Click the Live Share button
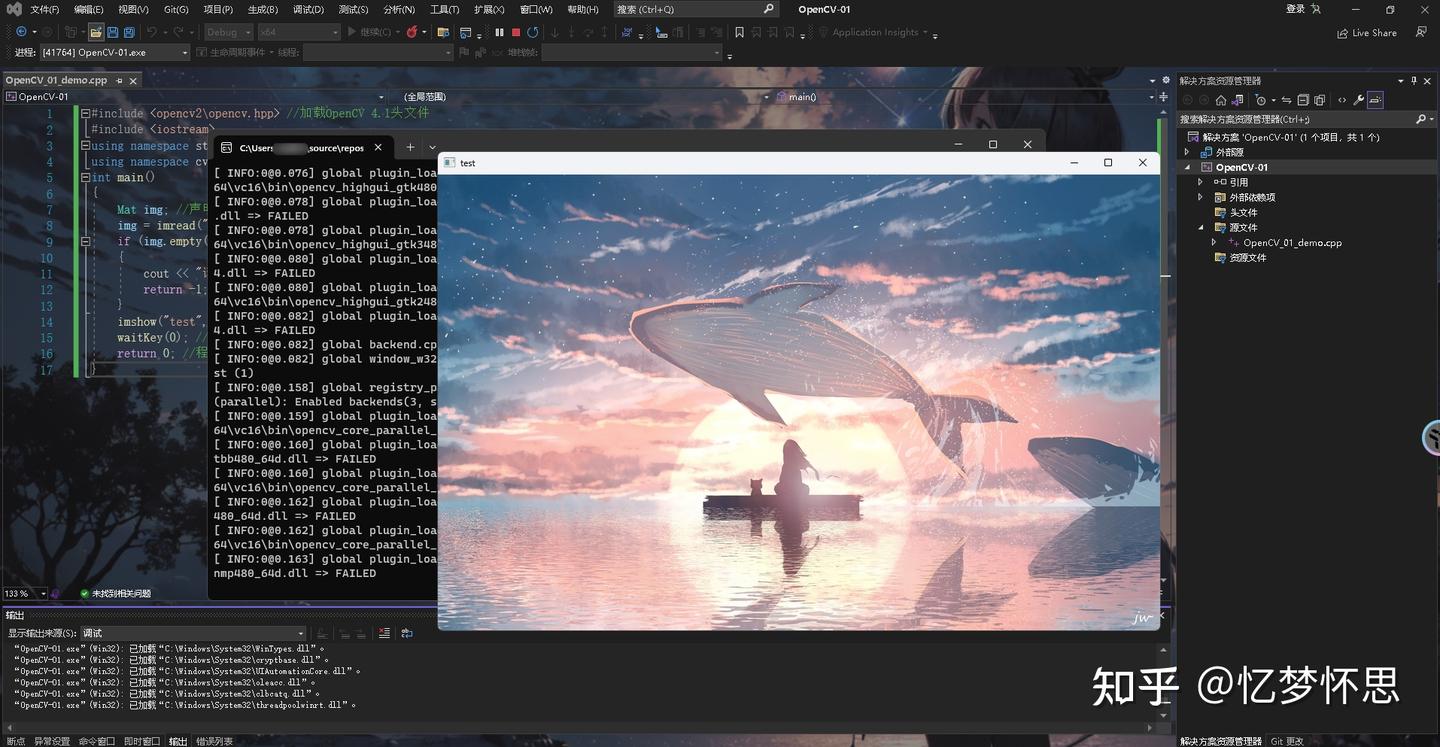Image resolution: width=1440 pixels, height=747 pixels. coord(1367,32)
